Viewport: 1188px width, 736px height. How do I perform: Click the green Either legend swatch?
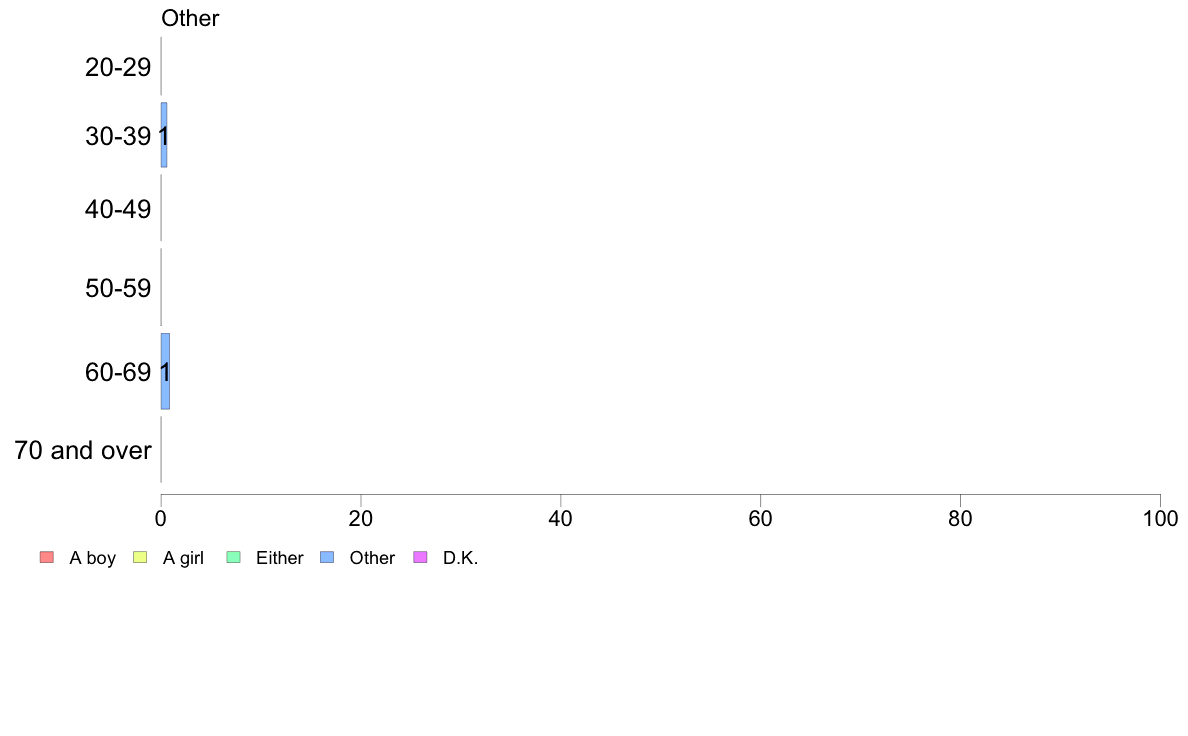233,557
